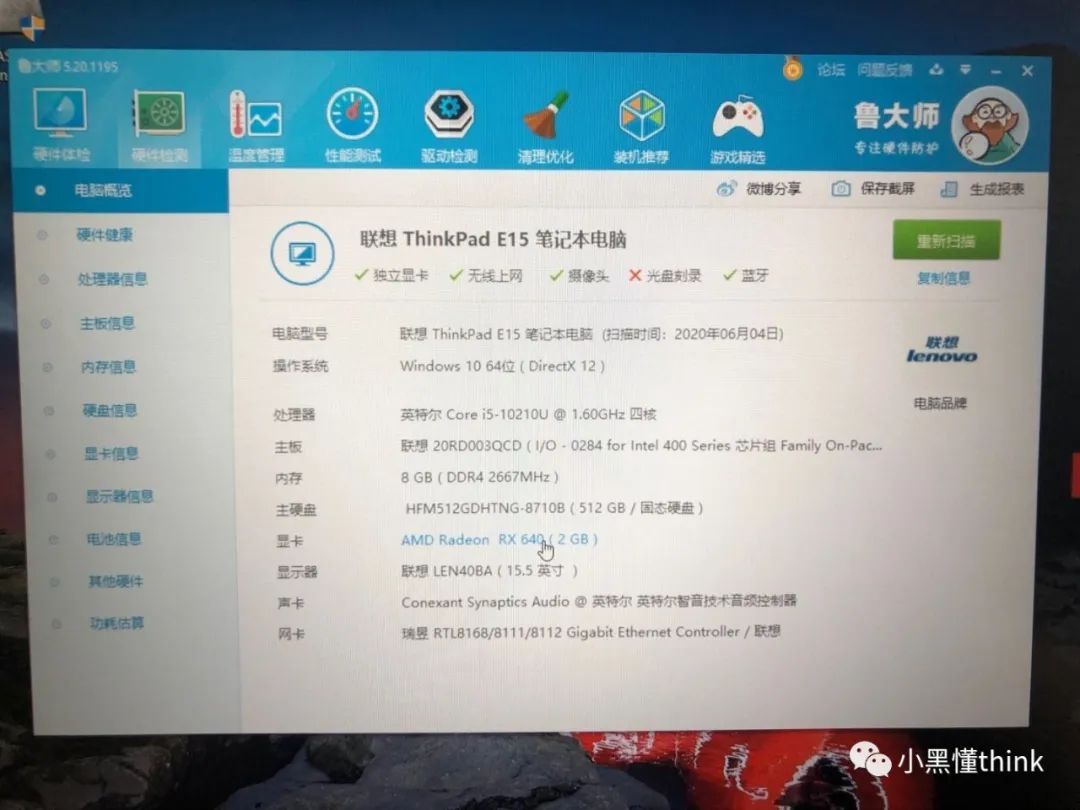Image resolution: width=1080 pixels, height=810 pixels.
Task: Click the 光盘刻录 cross indicator
Action: pos(665,276)
